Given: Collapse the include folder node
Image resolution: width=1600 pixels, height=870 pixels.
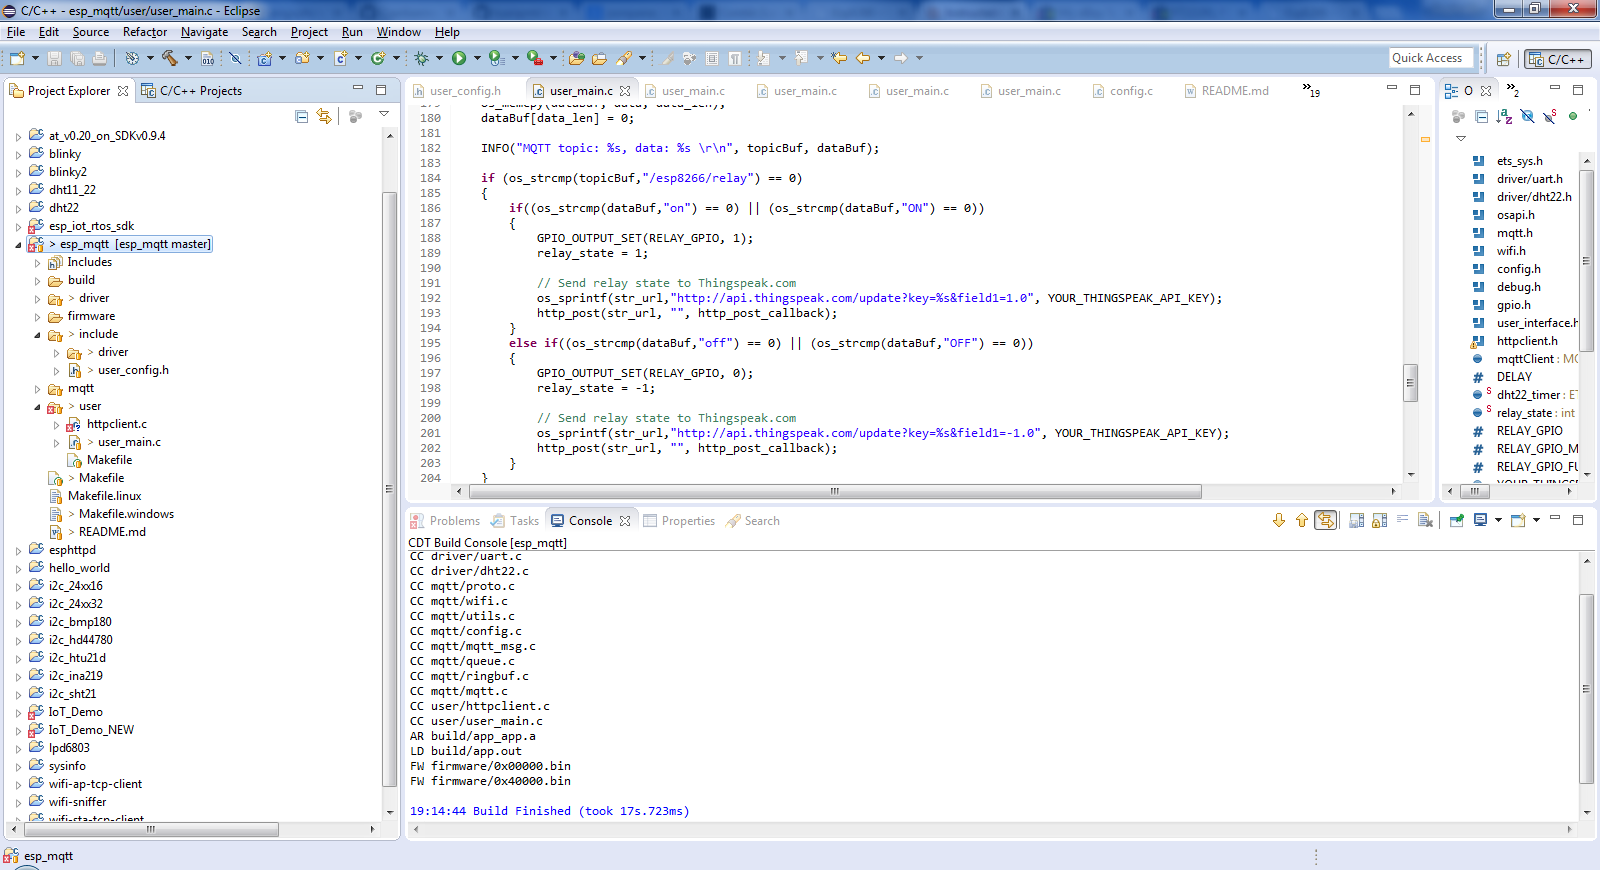Looking at the screenshot, I should [x=37, y=334].
